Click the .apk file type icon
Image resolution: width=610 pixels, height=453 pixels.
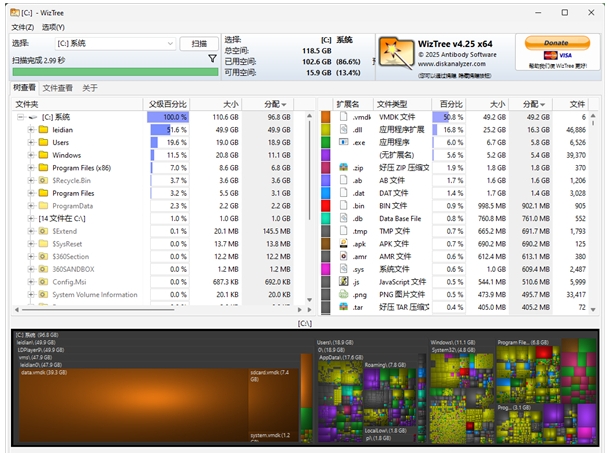point(344,243)
